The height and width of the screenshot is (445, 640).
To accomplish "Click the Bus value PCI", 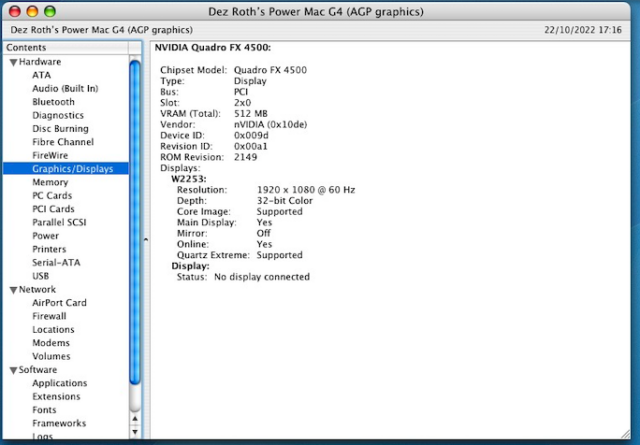I will point(240,92).
